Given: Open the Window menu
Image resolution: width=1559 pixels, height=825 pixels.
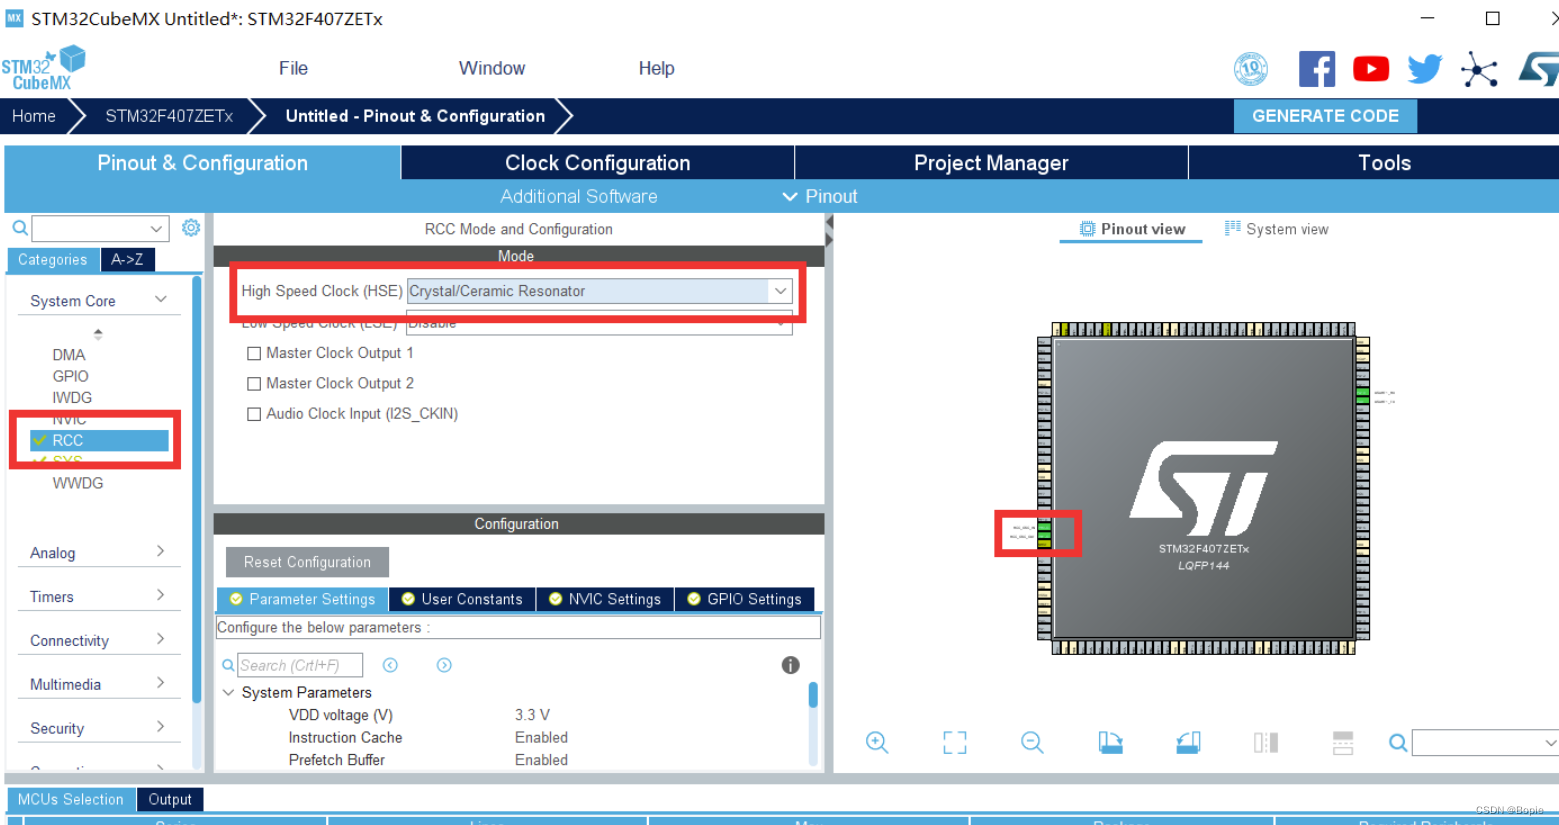Looking at the screenshot, I should click(492, 68).
